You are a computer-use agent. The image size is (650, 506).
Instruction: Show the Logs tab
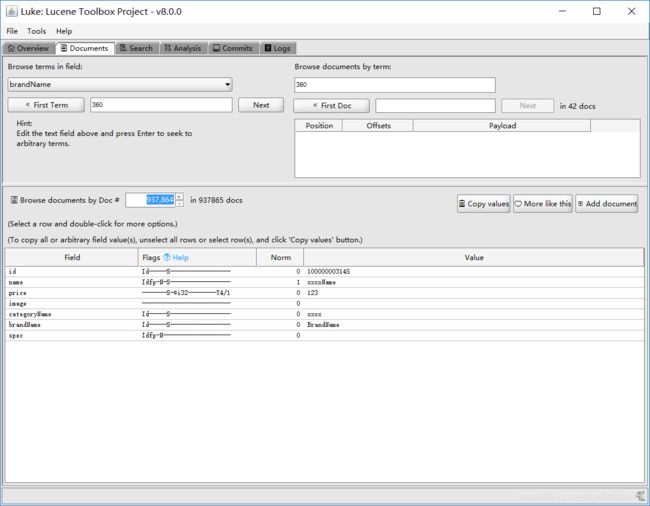click(278, 48)
